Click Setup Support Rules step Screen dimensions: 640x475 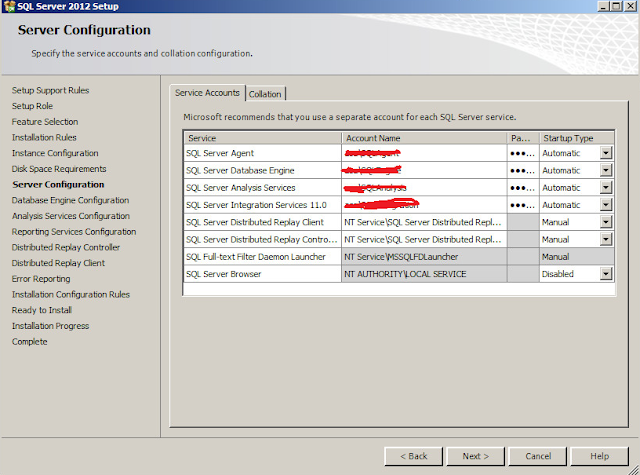(x=50, y=90)
